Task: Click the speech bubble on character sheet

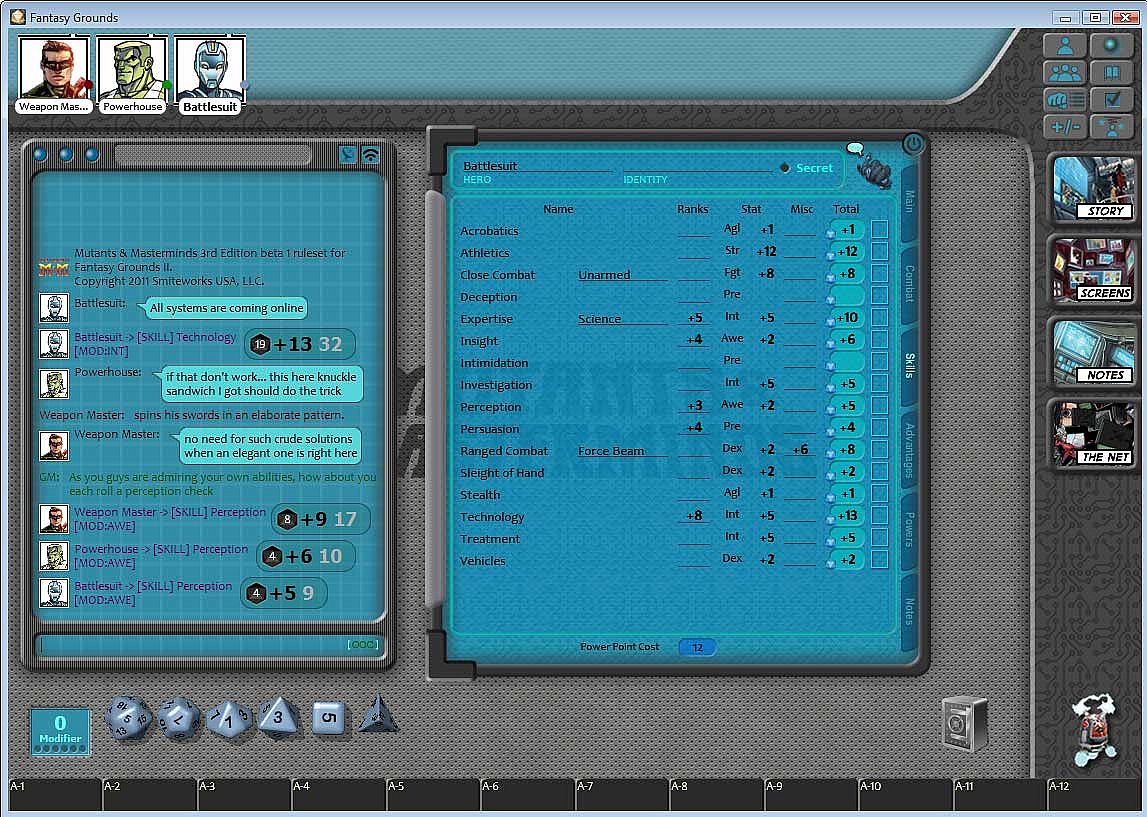Action: click(x=854, y=148)
